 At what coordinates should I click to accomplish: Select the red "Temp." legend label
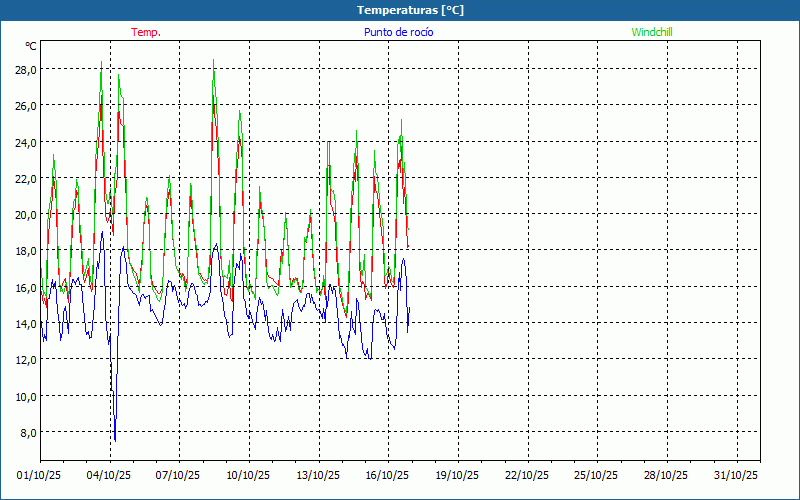(146, 32)
